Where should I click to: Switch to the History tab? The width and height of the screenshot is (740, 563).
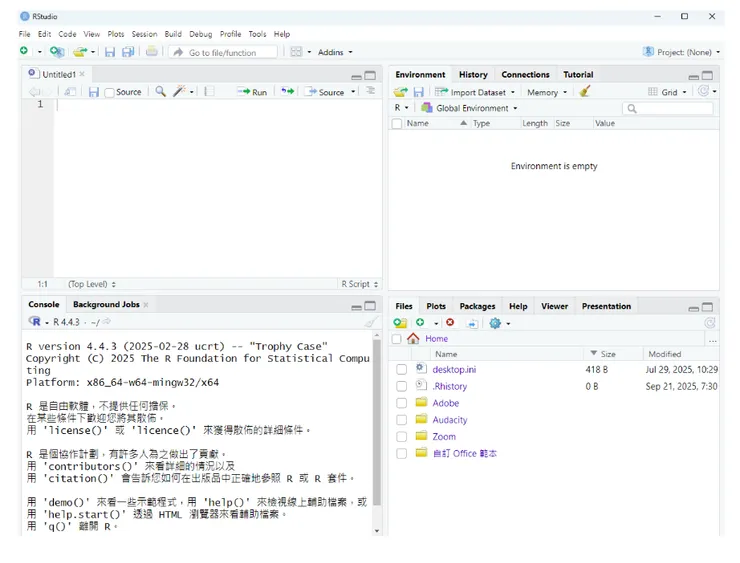point(473,75)
